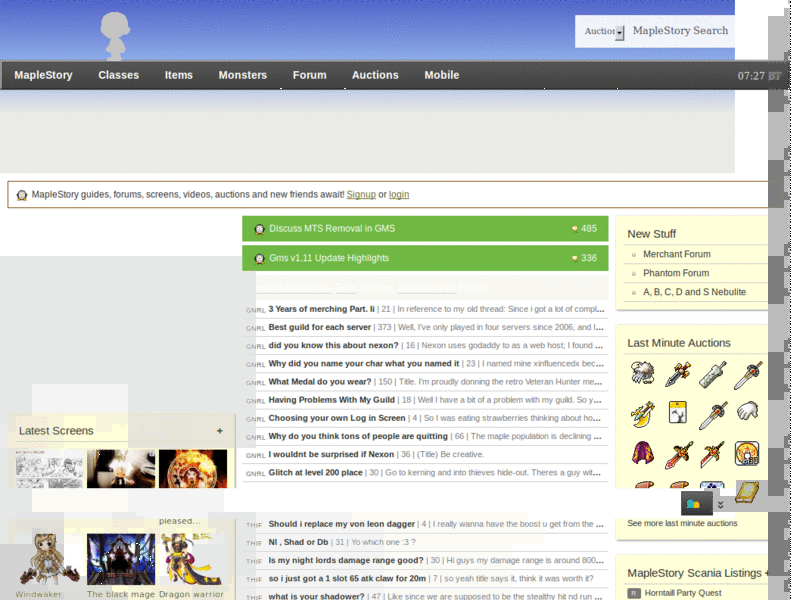Image resolution: width=800 pixels, height=600 pixels.
Task: Click the MapleStory Search input field
Action: click(681, 31)
